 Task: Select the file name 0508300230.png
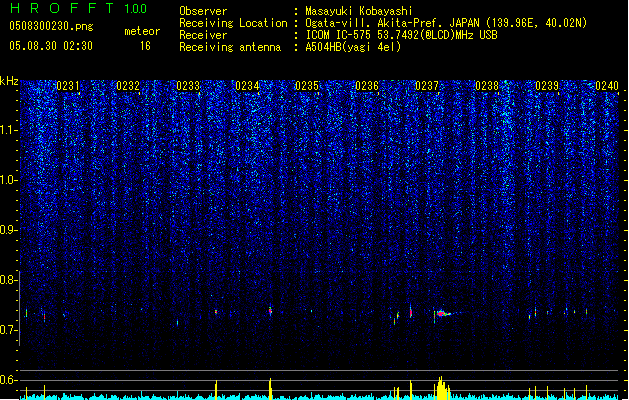click(51, 26)
